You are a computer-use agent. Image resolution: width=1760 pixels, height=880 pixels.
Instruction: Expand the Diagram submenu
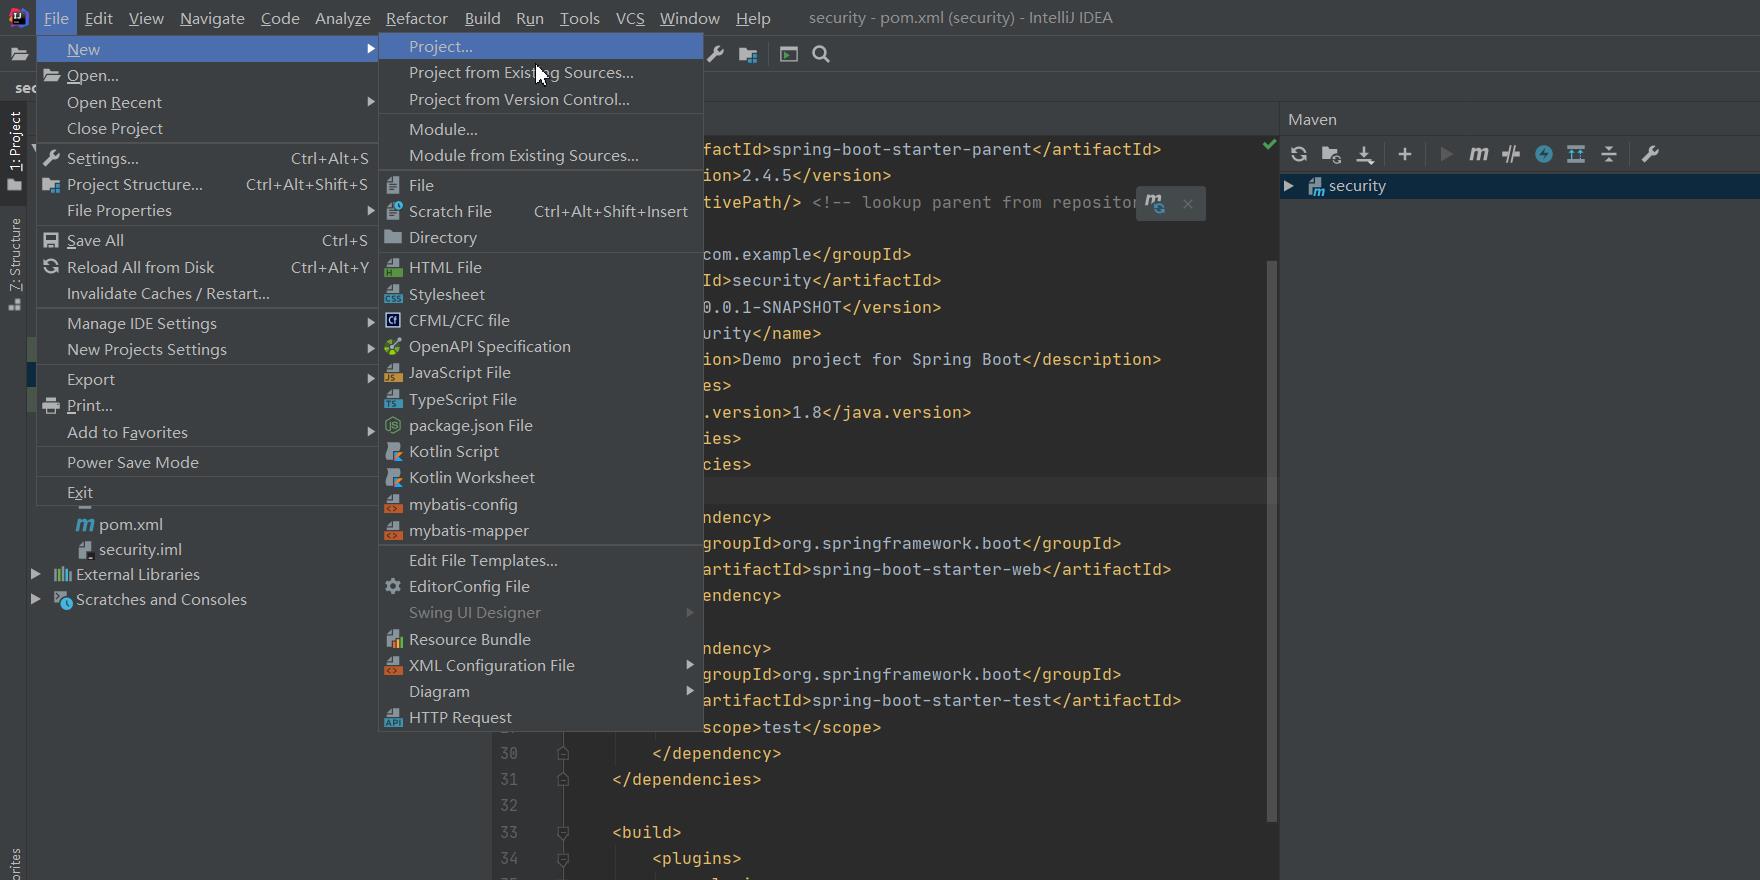(x=541, y=691)
